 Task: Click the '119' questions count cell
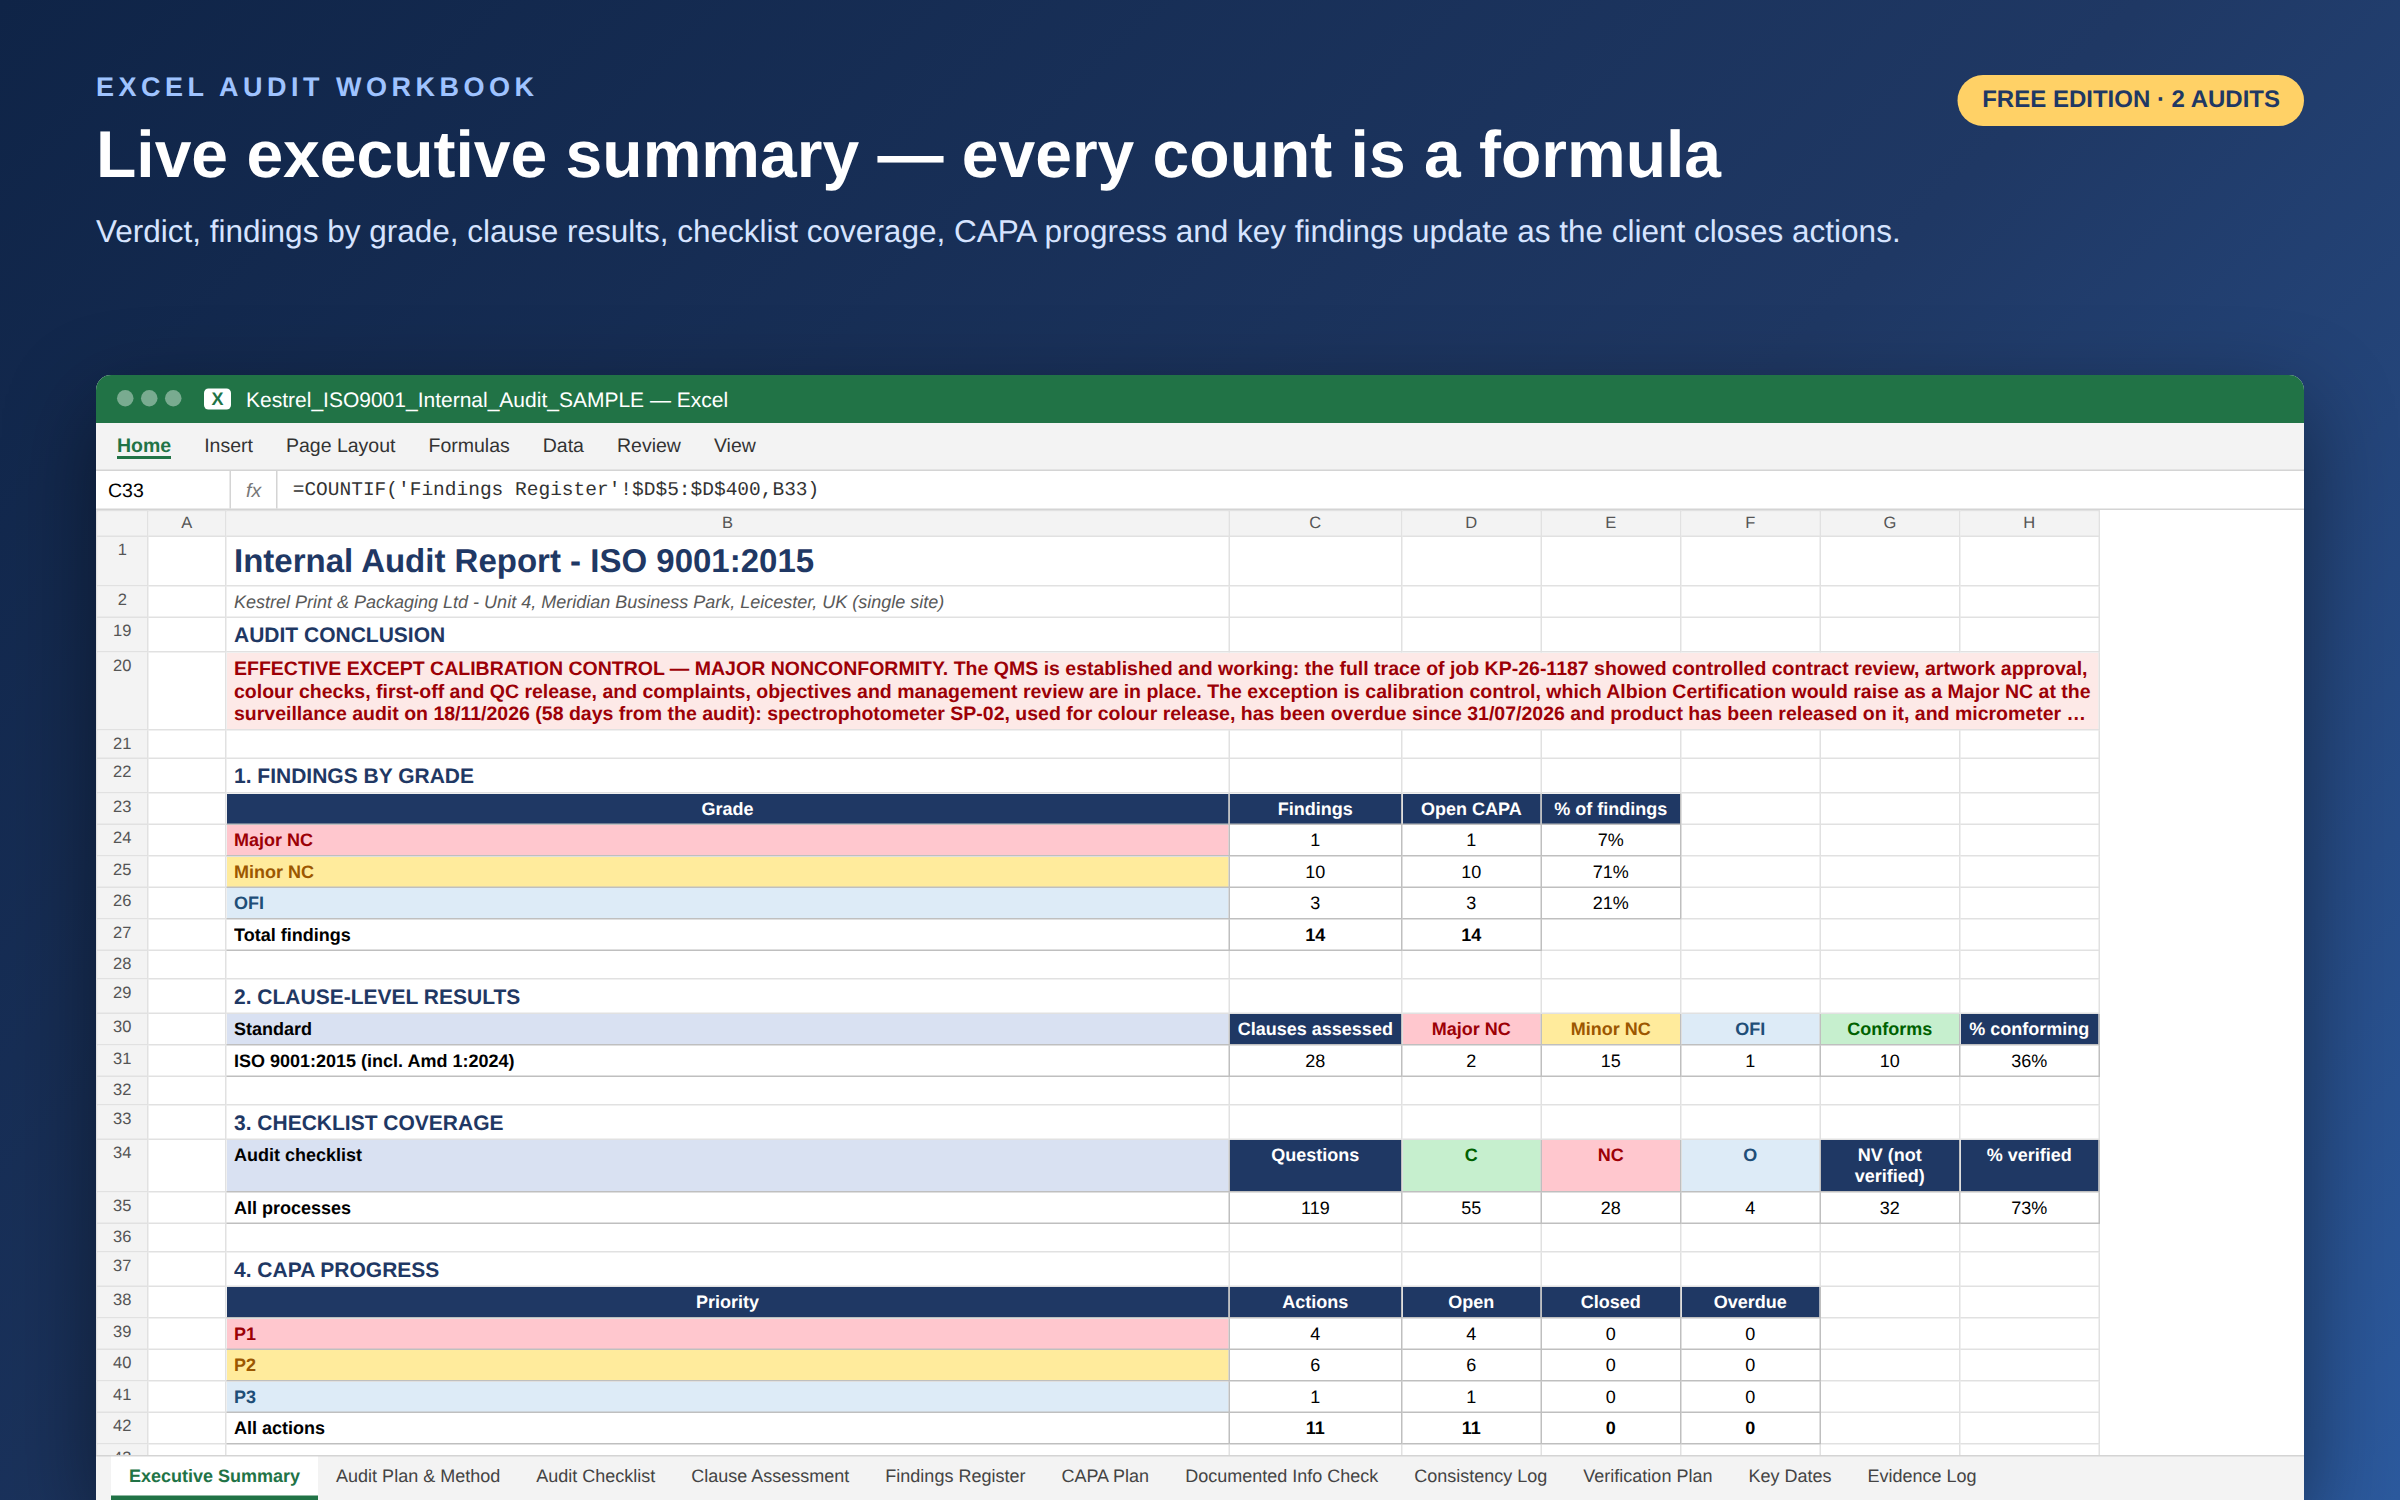pos(1315,1208)
